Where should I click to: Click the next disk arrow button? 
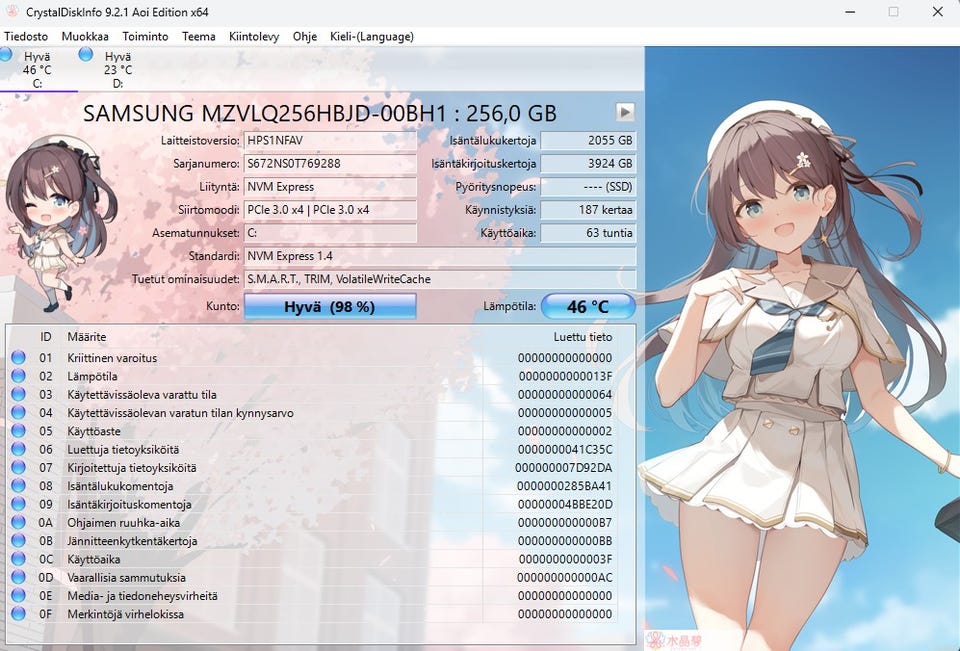(x=625, y=112)
